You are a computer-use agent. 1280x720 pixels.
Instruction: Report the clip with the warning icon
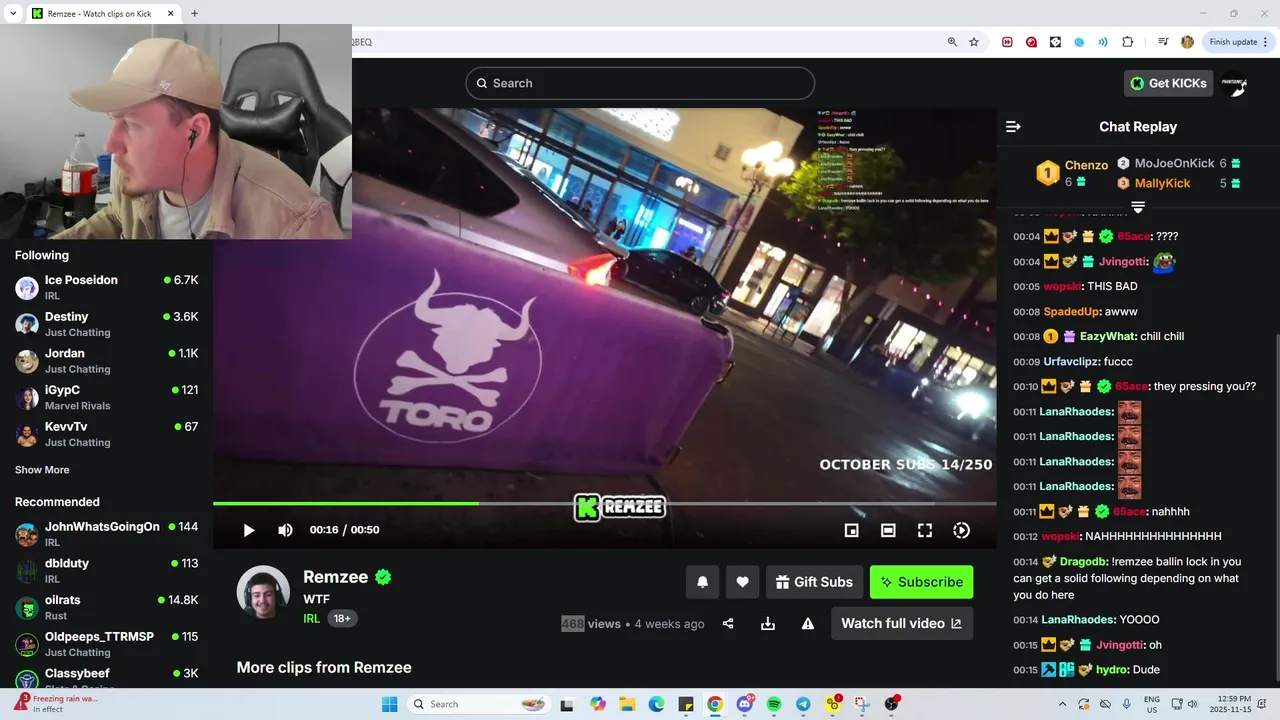(808, 623)
